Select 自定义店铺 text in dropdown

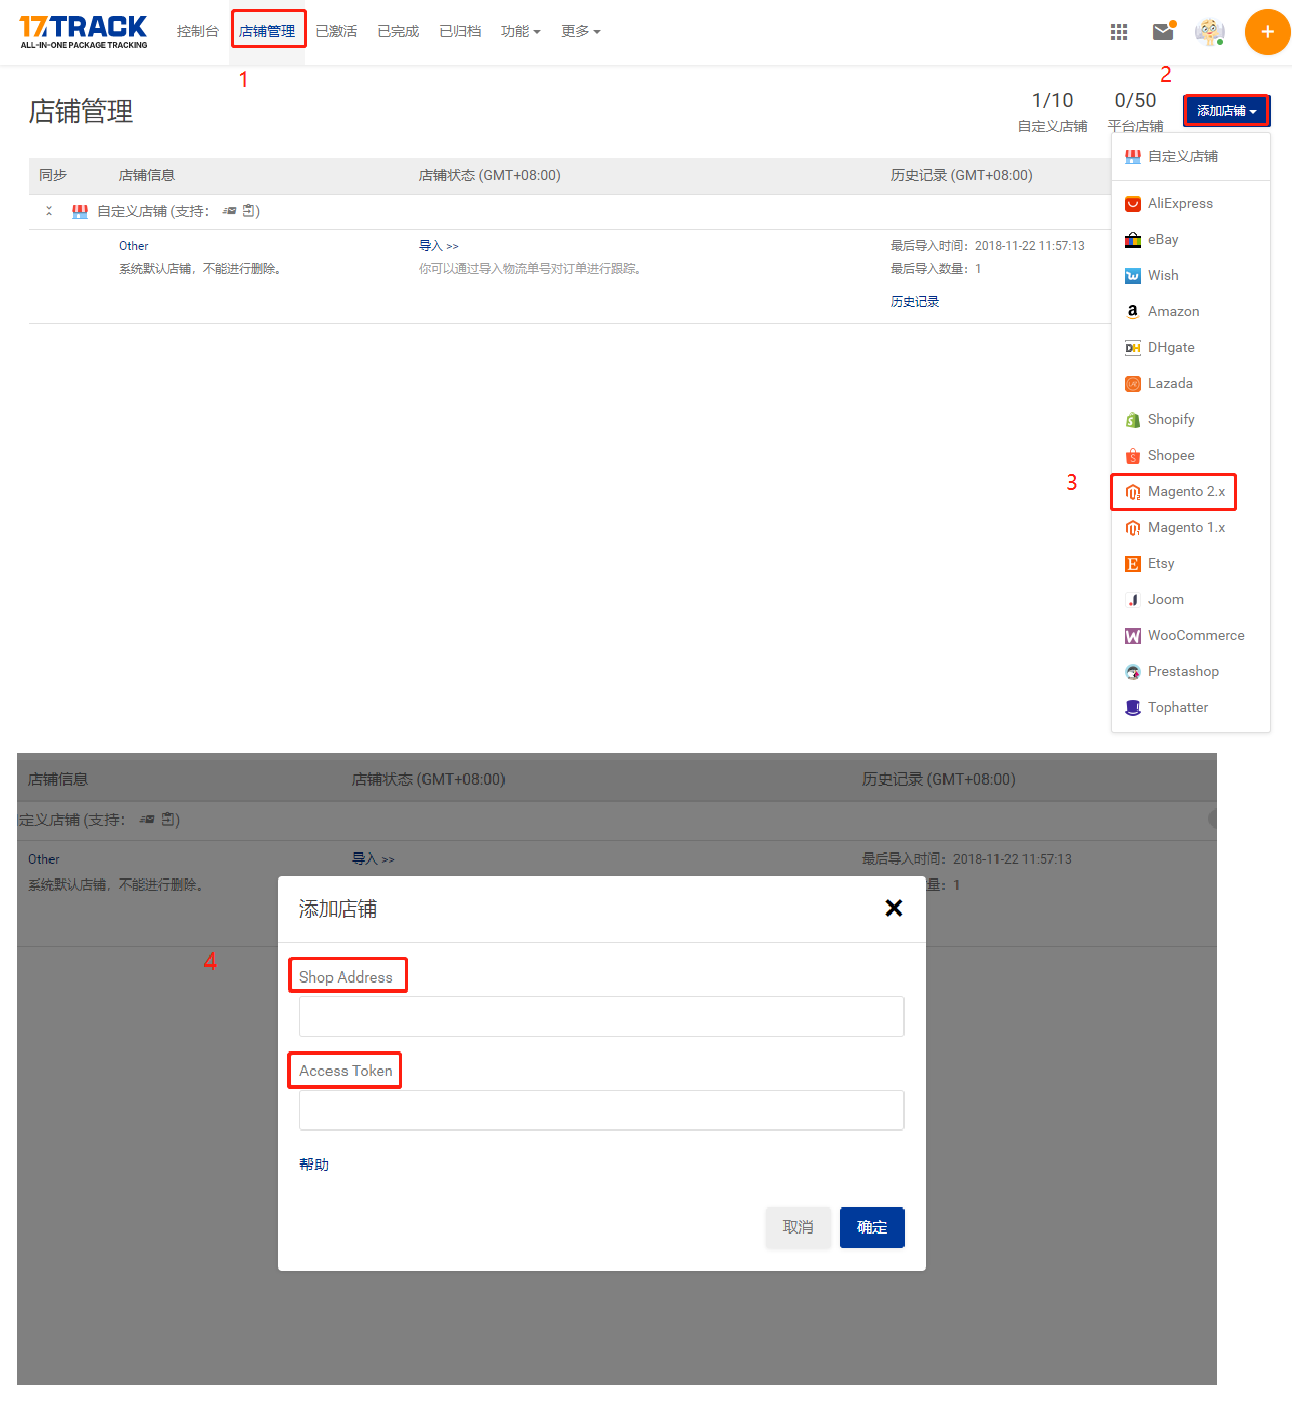tap(1183, 157)
